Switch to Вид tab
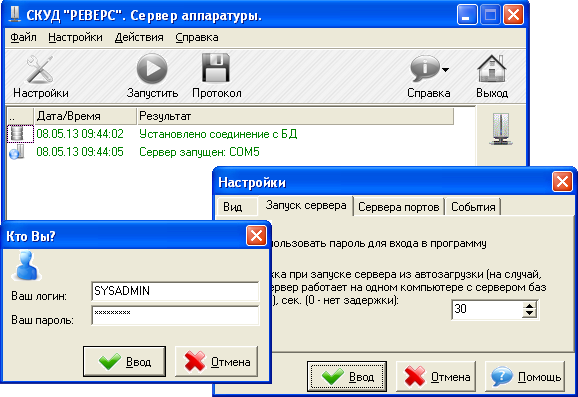Image resolution: width=578 pixels, height=397 pixels. point(236,207)
